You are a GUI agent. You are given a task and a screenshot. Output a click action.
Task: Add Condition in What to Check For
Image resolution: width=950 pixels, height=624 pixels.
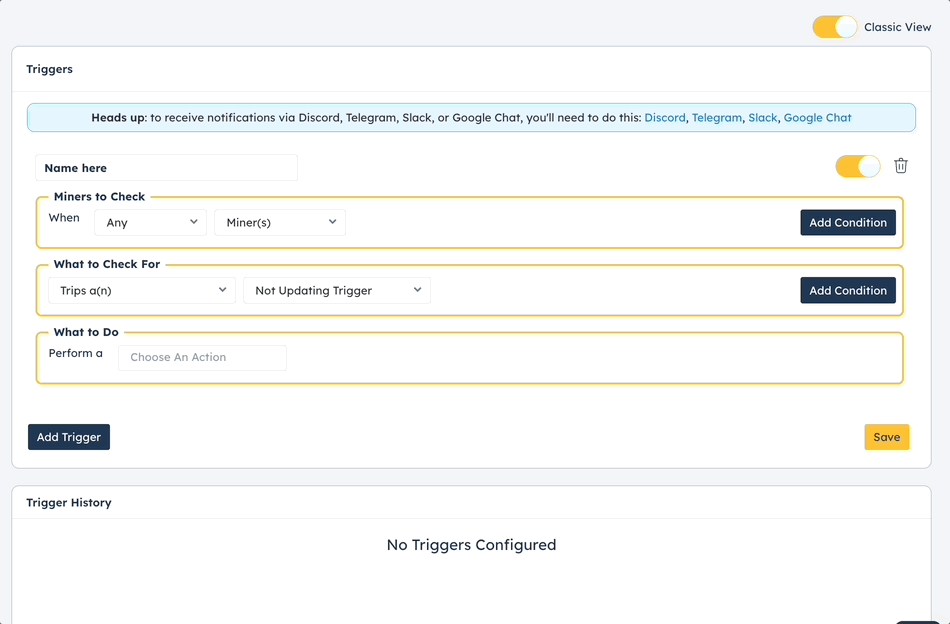pos(848,290)
